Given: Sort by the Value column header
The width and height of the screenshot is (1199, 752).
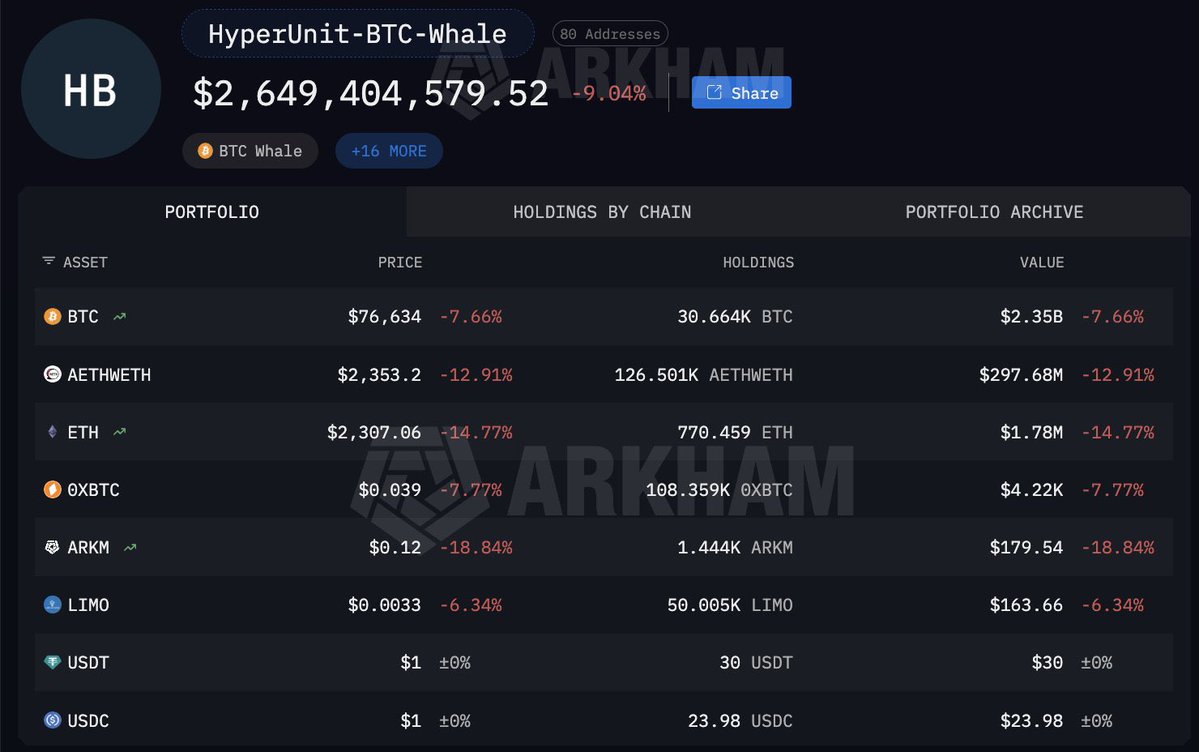Looking at the screenshot, I should click(1041, 262).
